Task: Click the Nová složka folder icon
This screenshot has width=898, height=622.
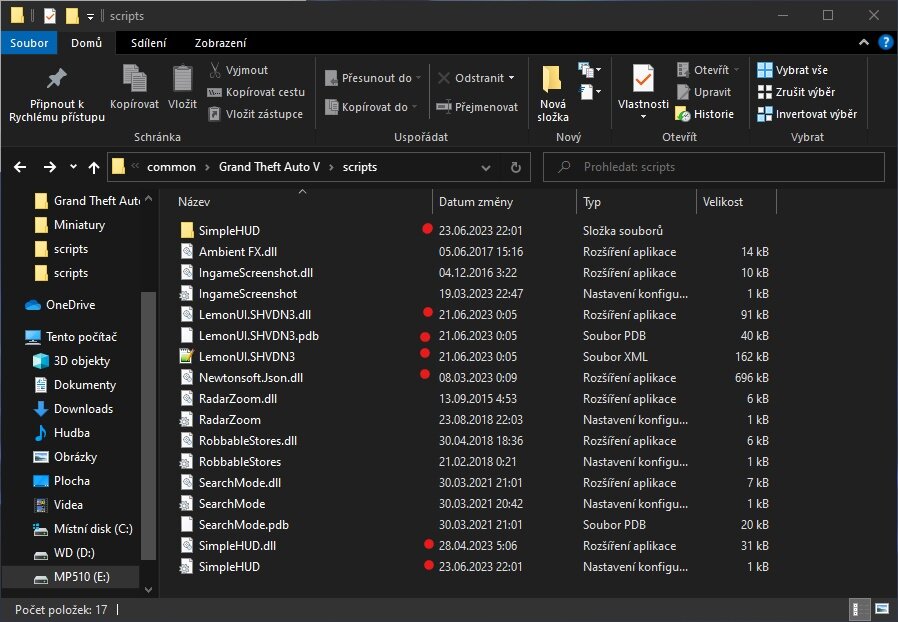Action: click(x=552, y=79)
